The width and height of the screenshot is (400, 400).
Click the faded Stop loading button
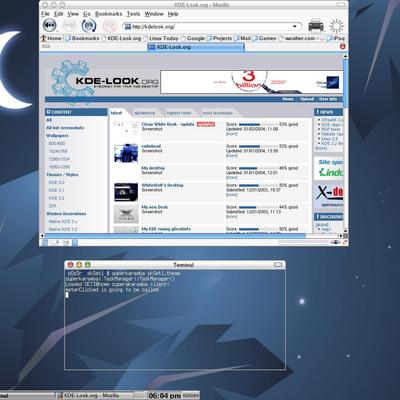(109, 26)
